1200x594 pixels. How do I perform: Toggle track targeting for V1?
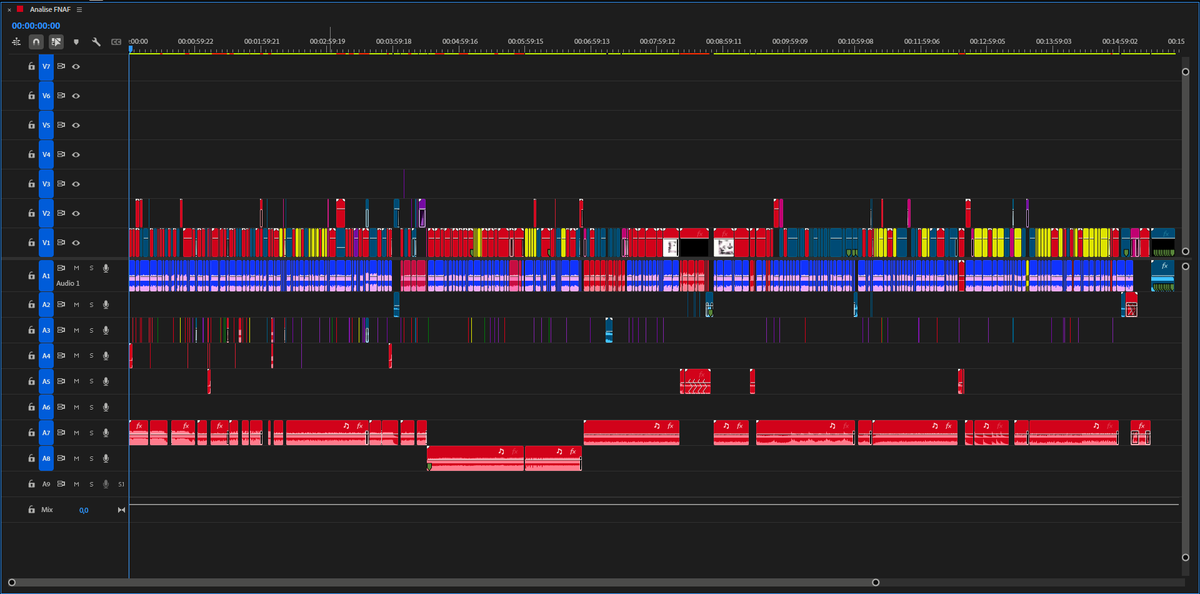46,243
